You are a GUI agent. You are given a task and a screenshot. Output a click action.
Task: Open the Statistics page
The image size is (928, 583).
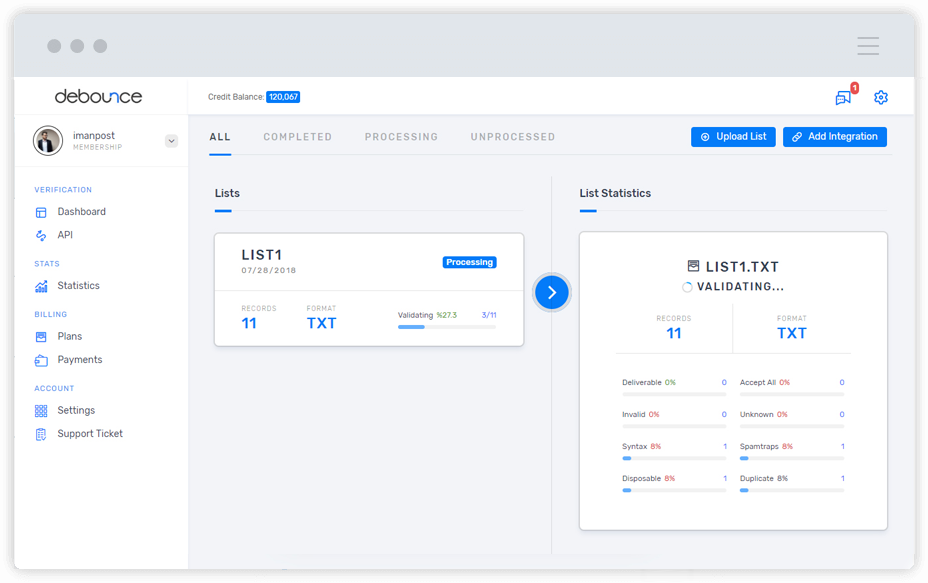coord(78,285)
